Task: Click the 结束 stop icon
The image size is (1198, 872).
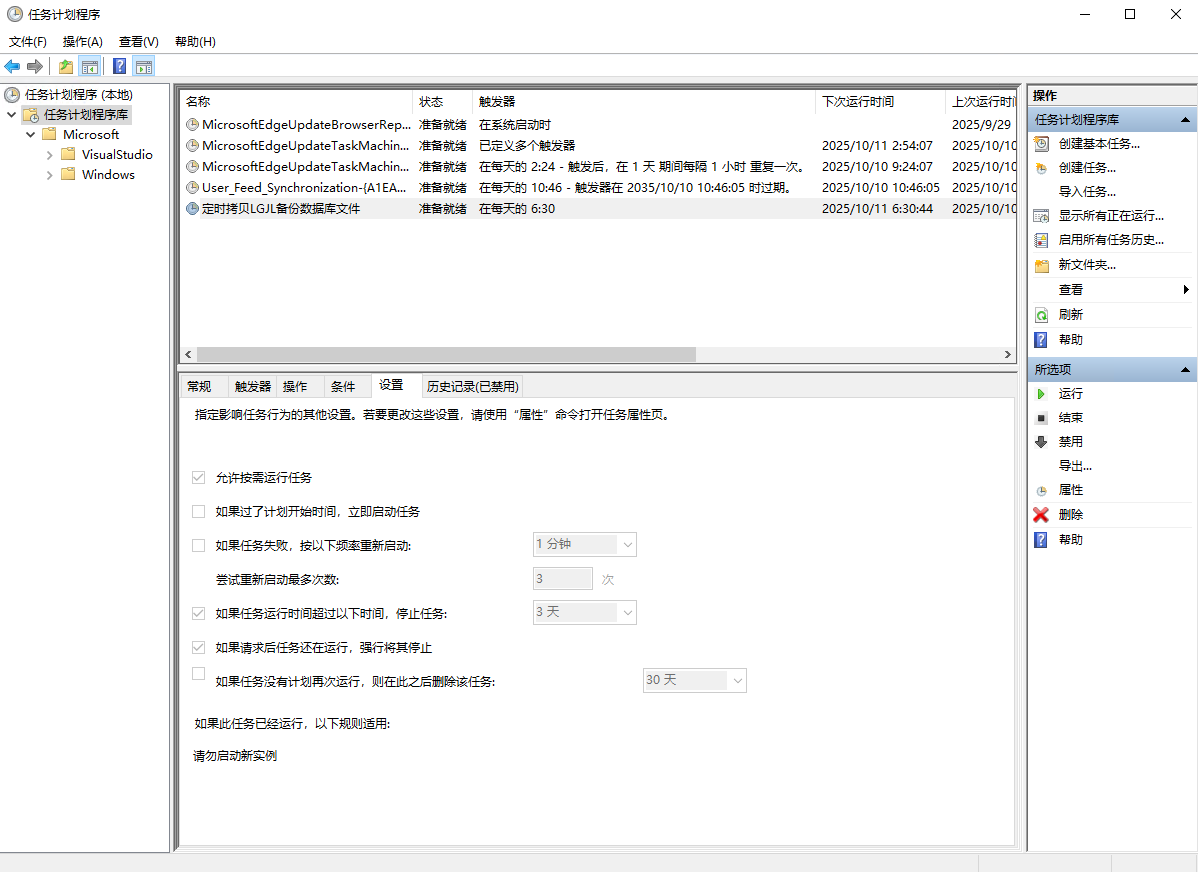Action: pyautogui.click(x=1041, y=418)
